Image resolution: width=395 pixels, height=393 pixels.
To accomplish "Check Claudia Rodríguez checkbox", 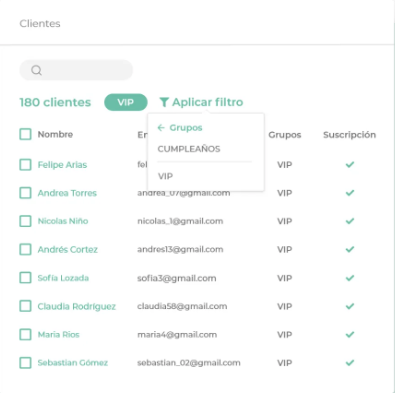I will pyautogui.click(x=25, y=306).
